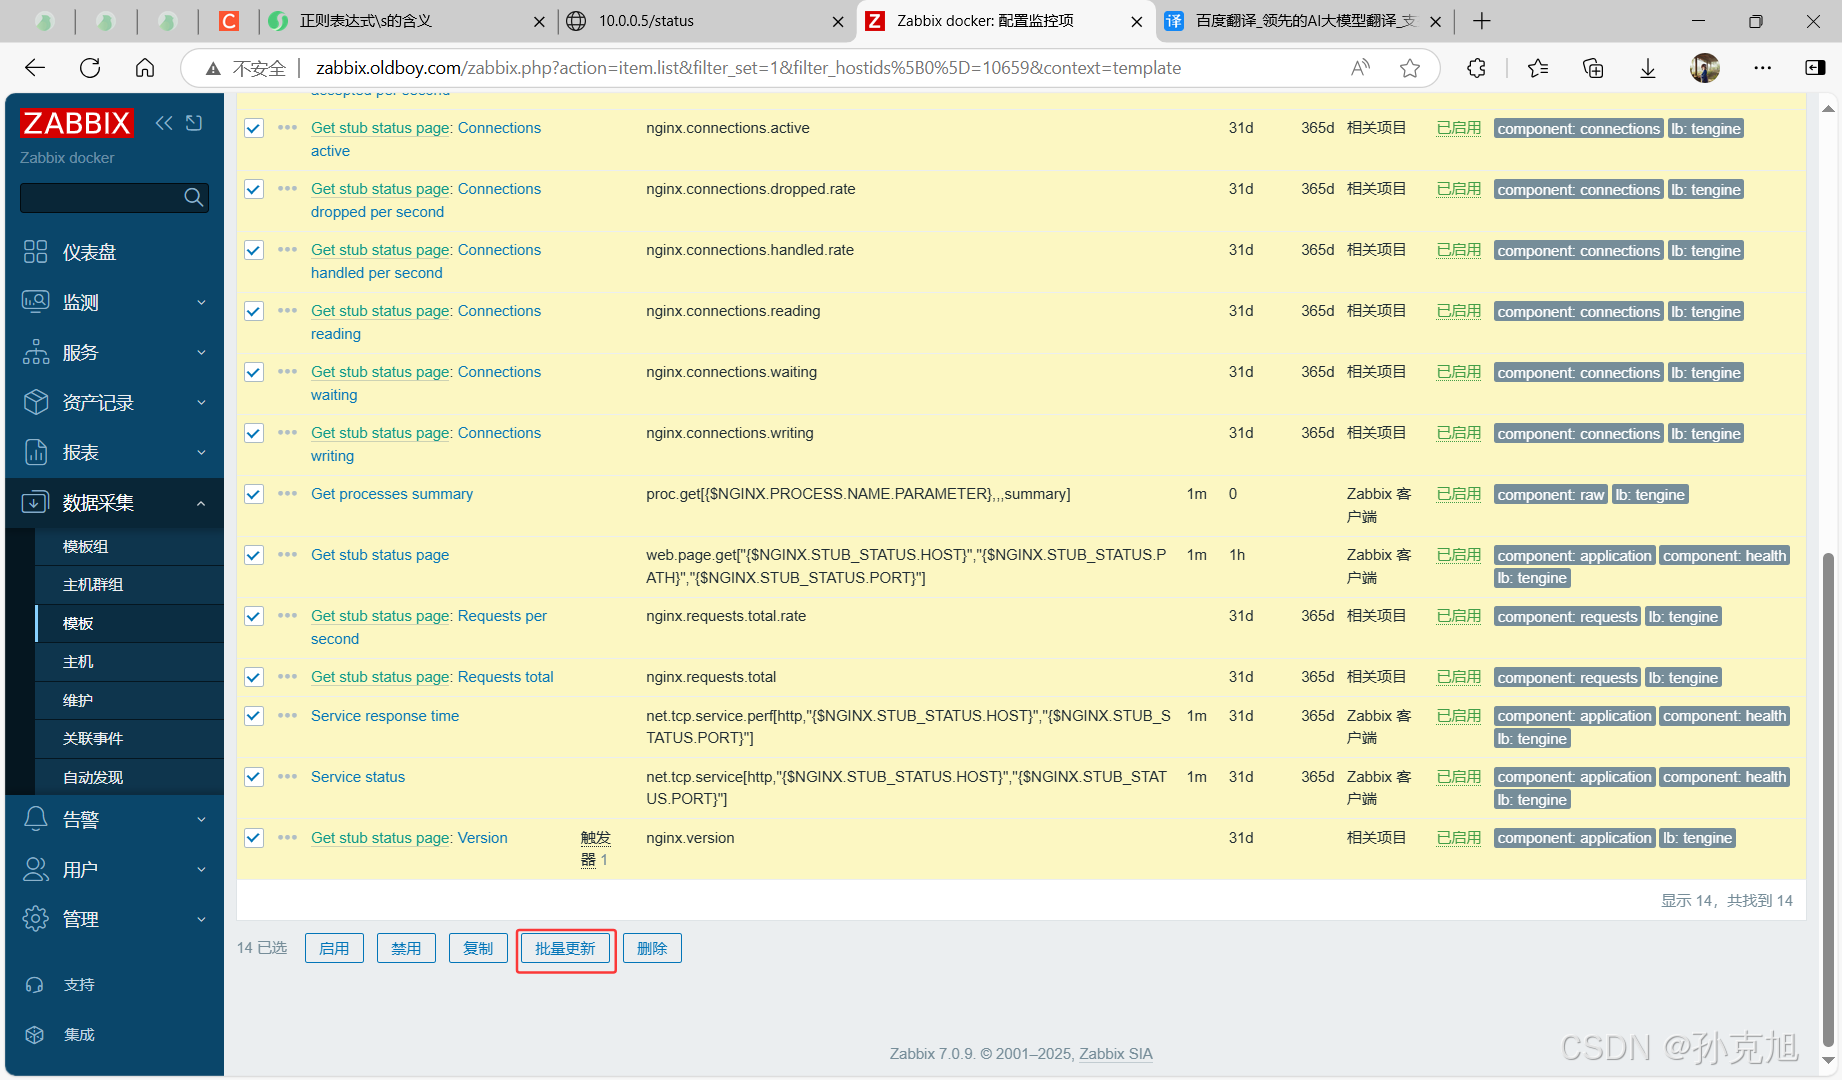Click the browser refresh icon

(90, 68)
